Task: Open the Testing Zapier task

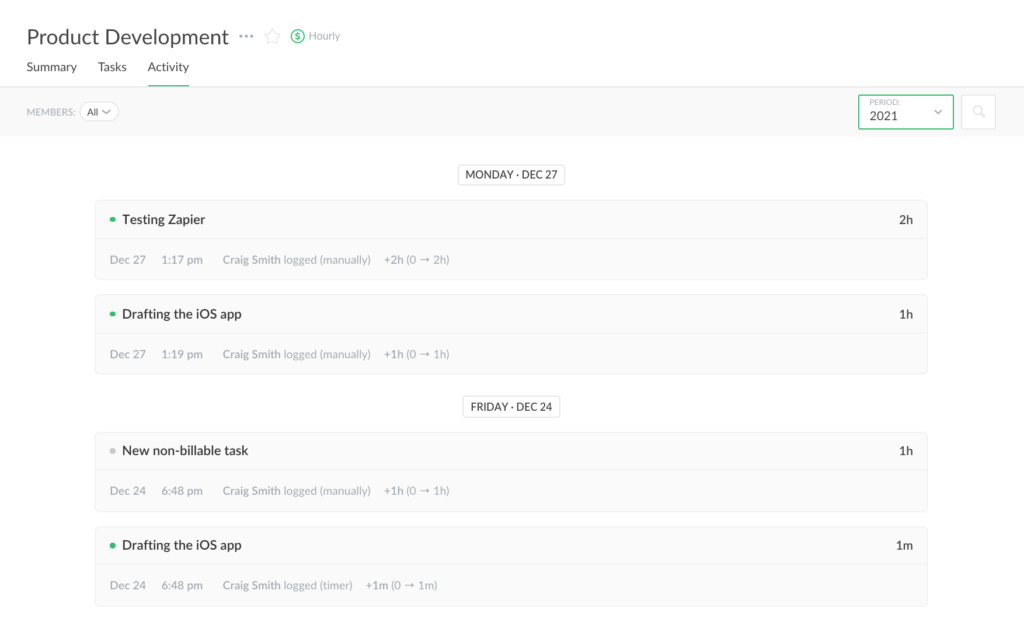Action: [163, 220]
